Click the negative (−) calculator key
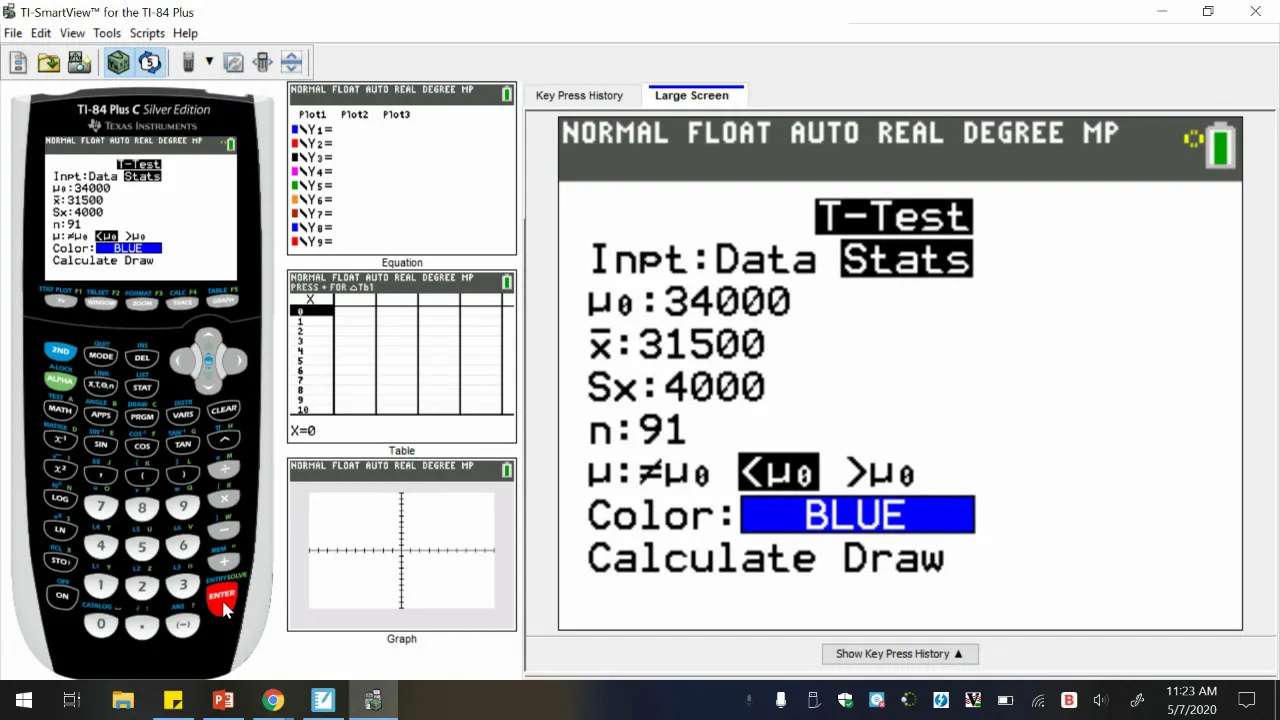The image size is (1280, 720). [x=183, y=624]
